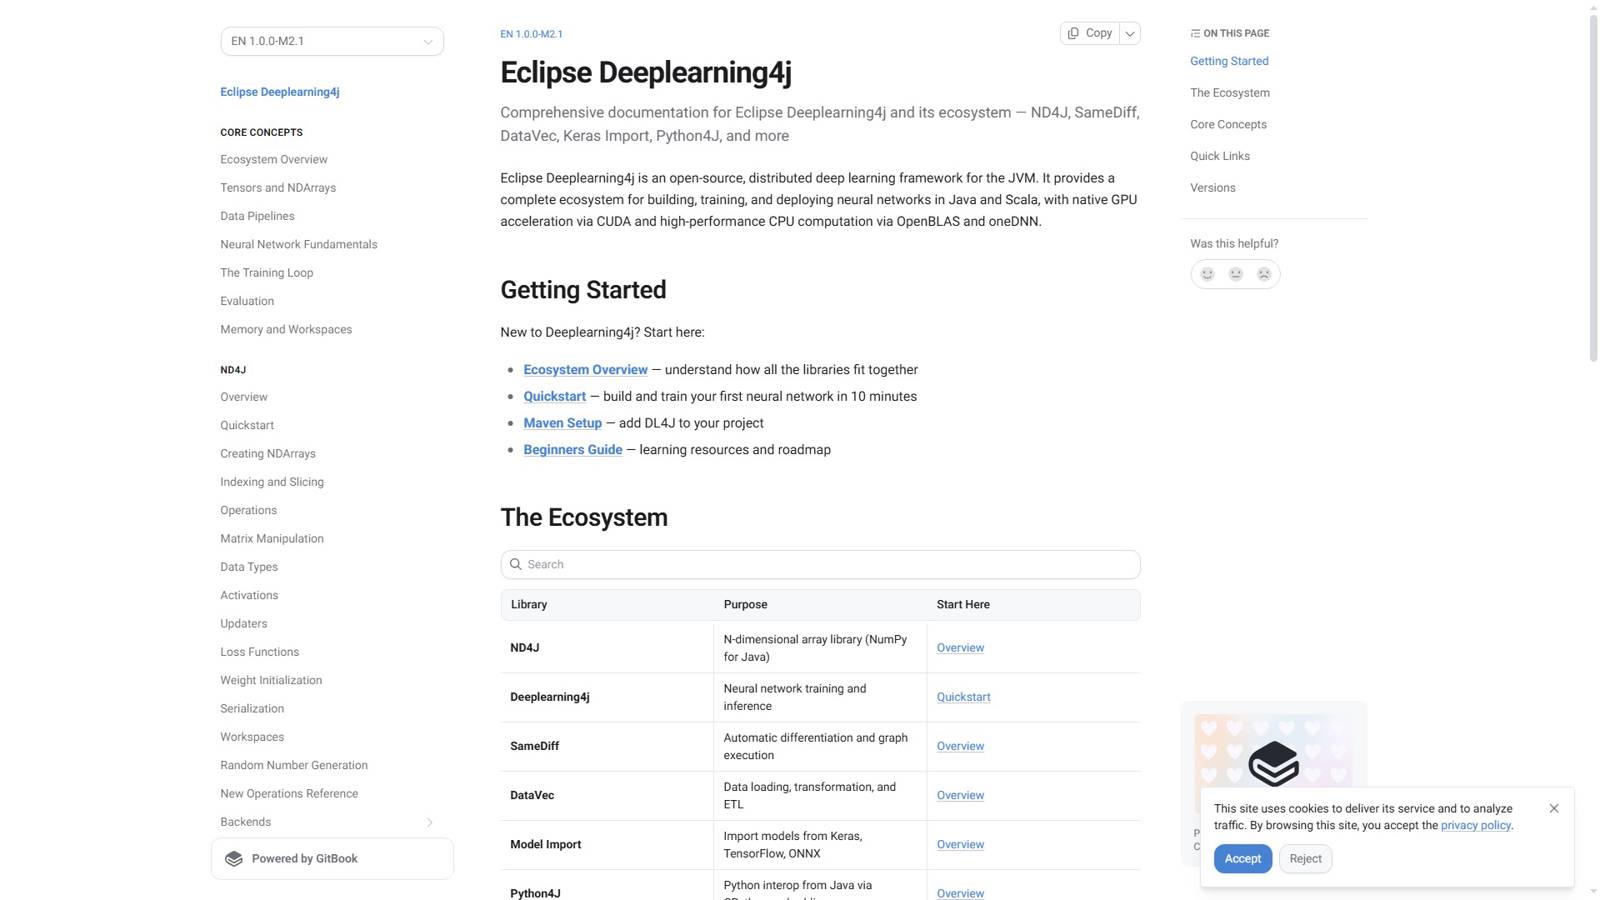Screen dimensions: 1600x900
Task: Expand the Backends sidebar section
Action: 430,822
